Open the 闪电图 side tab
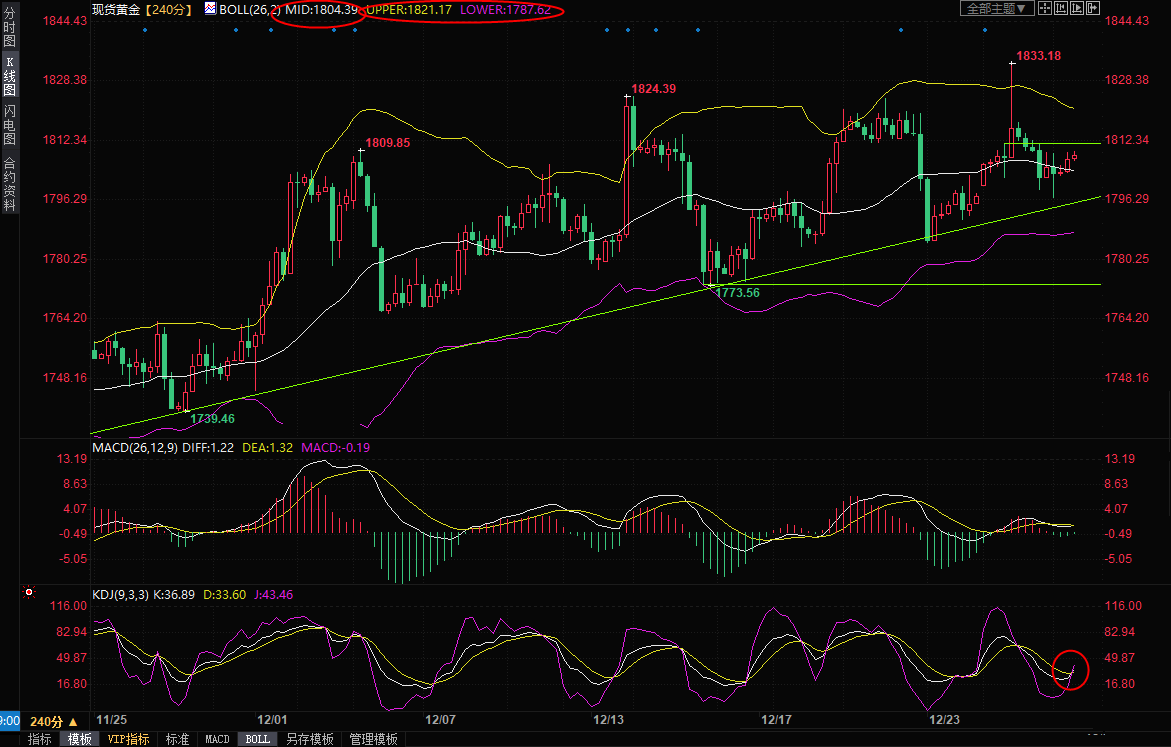The image size is (1171, 747). (x=9, y=125)
